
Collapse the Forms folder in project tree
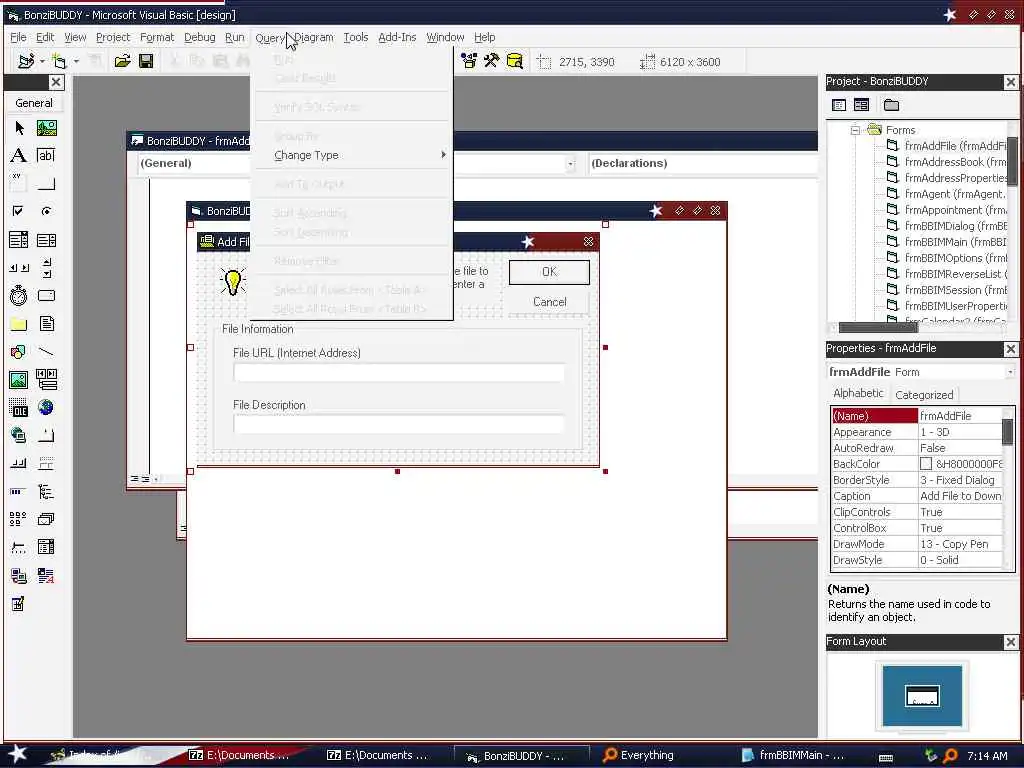855,130
